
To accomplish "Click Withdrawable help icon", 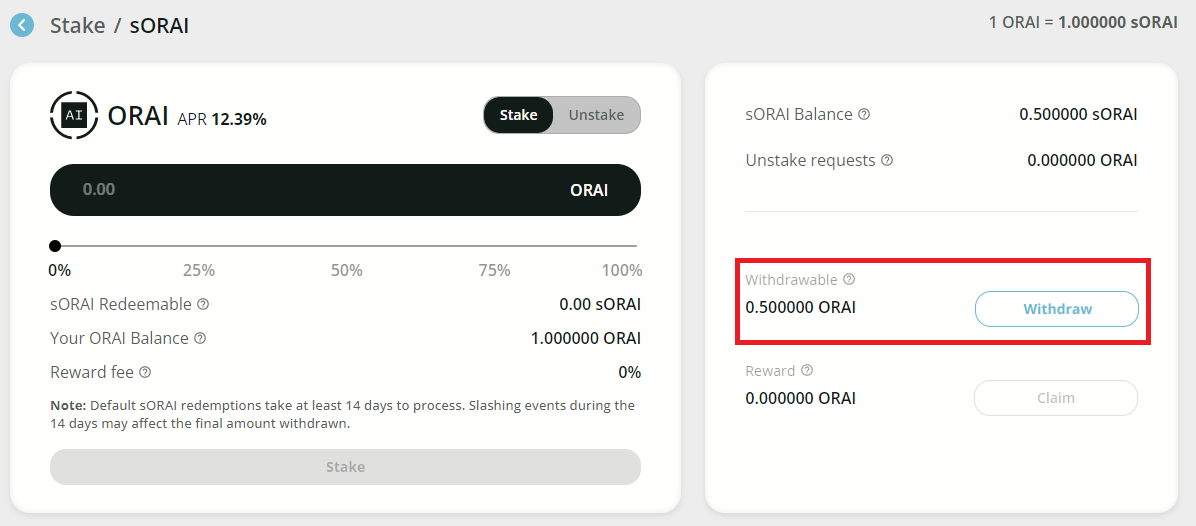I will coord(849,280).
